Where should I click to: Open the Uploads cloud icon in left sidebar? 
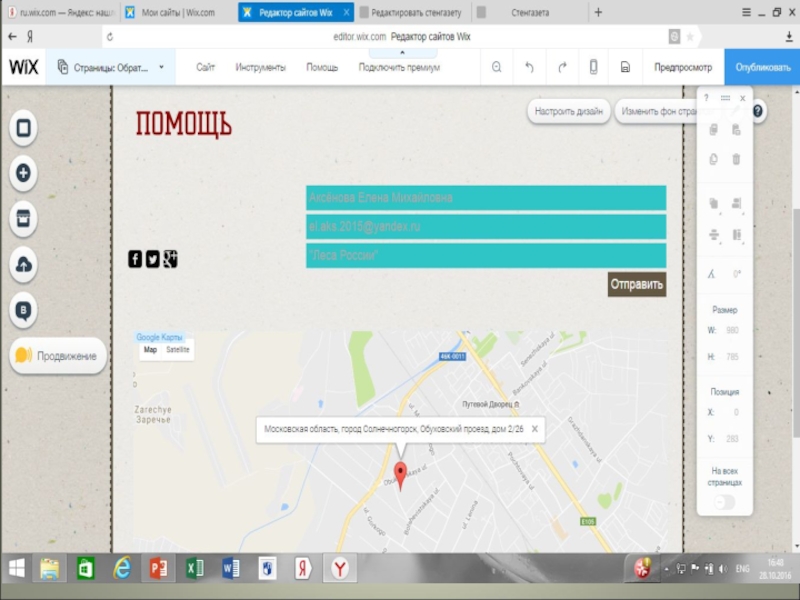click(x=24, y=265)
